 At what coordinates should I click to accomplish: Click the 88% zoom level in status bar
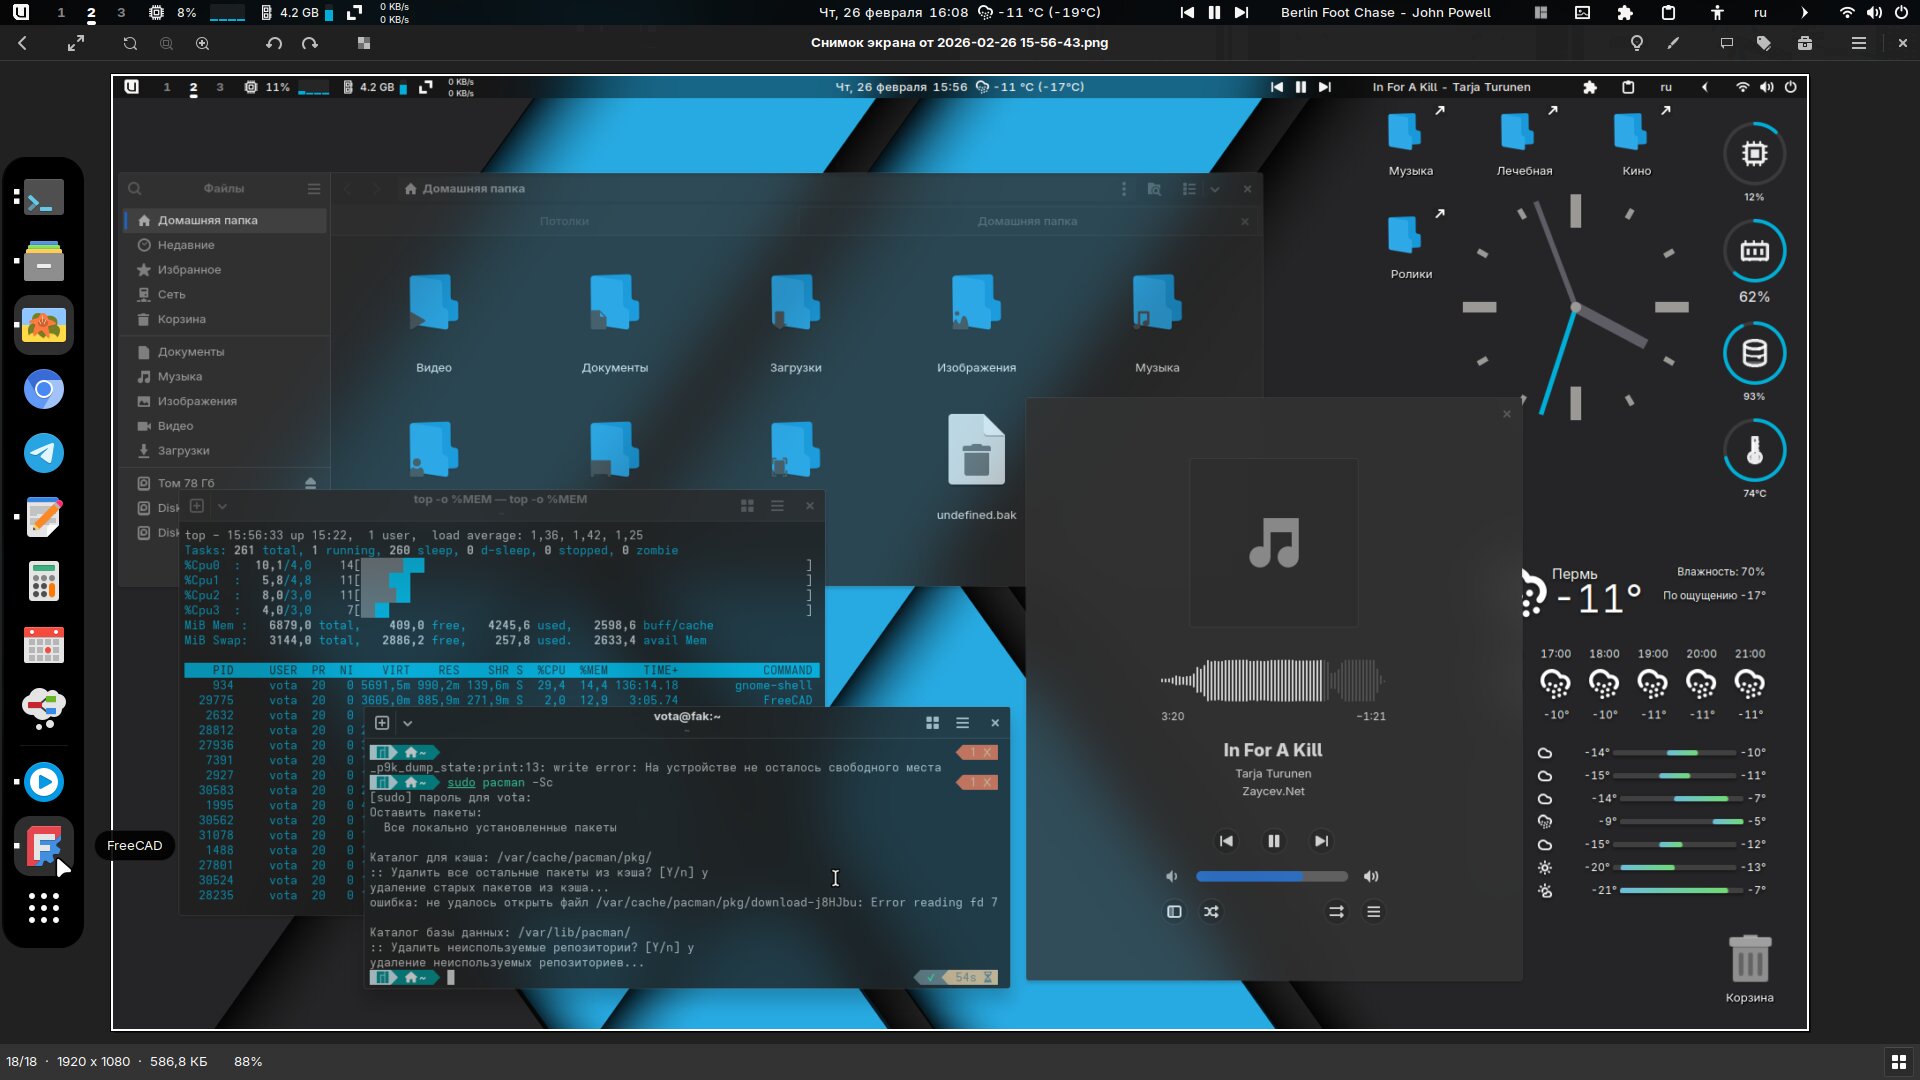tap(248, 1061)
